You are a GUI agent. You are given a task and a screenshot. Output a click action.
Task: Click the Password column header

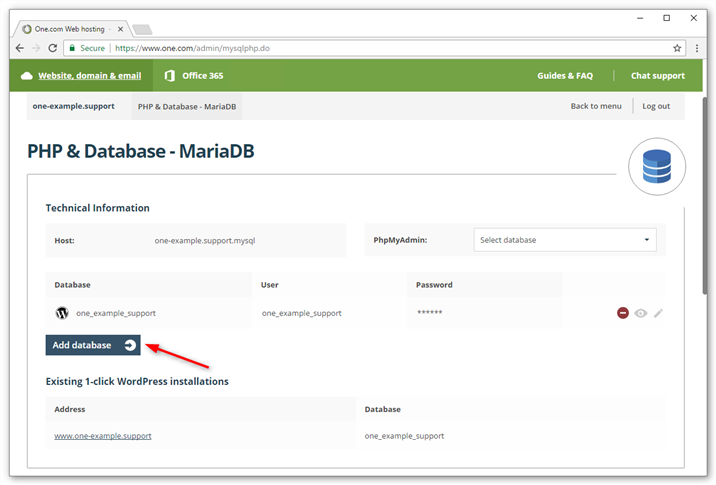click(x=434, y=285)
